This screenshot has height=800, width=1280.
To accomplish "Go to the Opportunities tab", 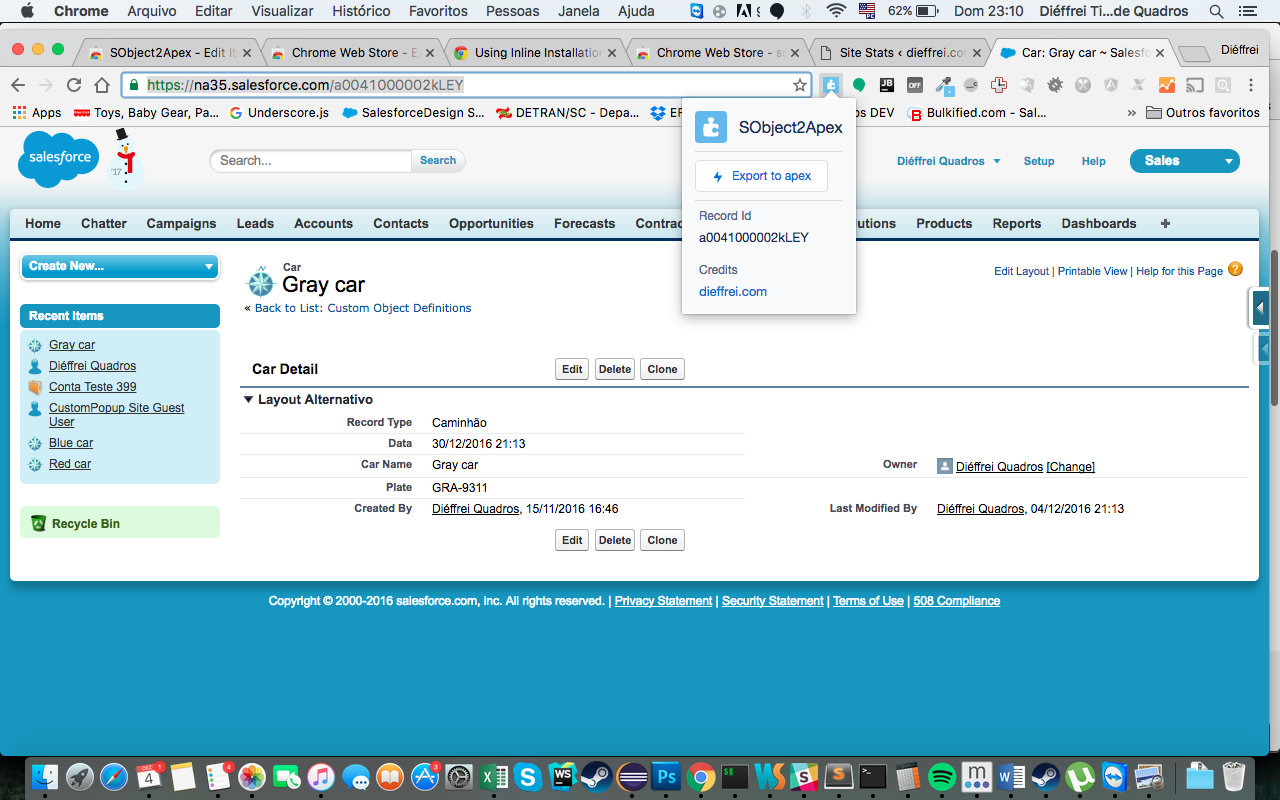I will (491, 223).
